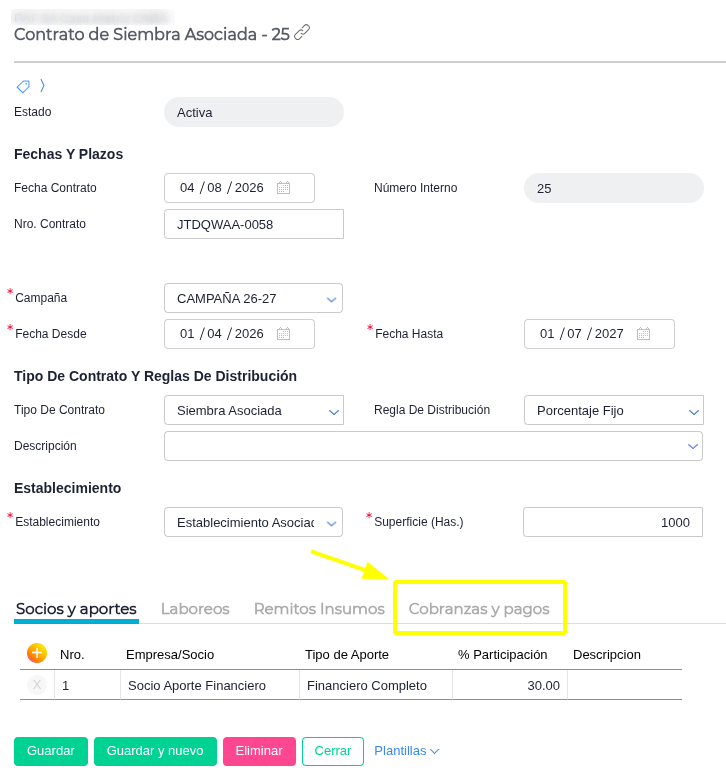Open the Plantillas menu

(x=406, y=751)
